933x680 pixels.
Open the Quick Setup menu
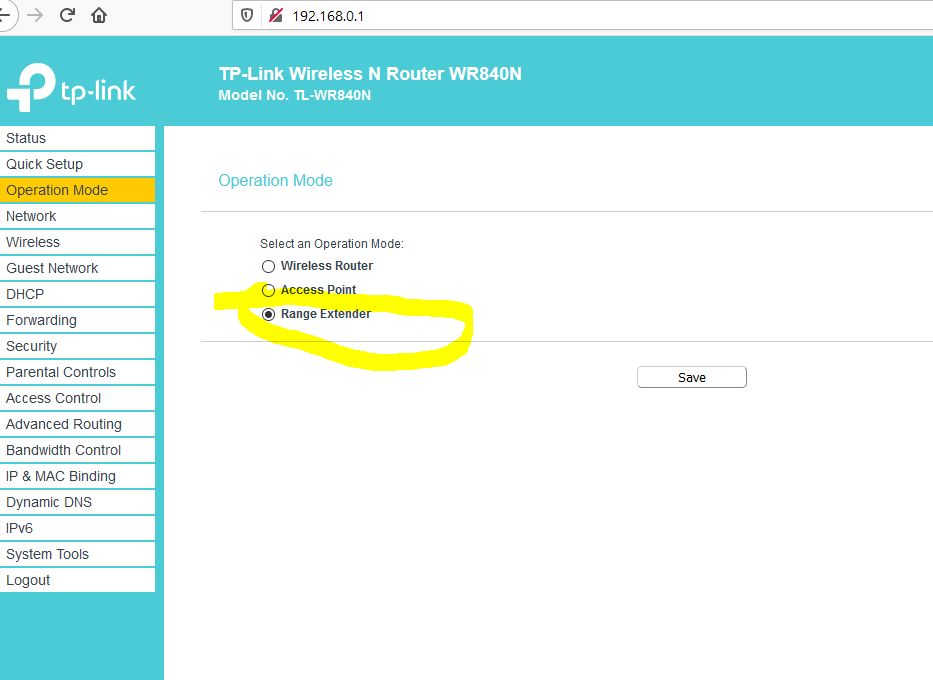click(x=77, y=164)
